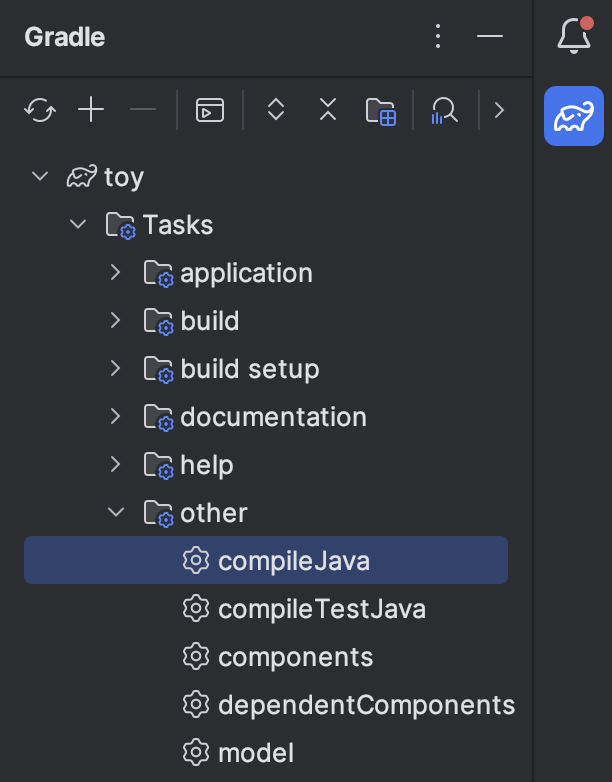
Task: Click the Select Opened File project icon
Action: point(381,110)
